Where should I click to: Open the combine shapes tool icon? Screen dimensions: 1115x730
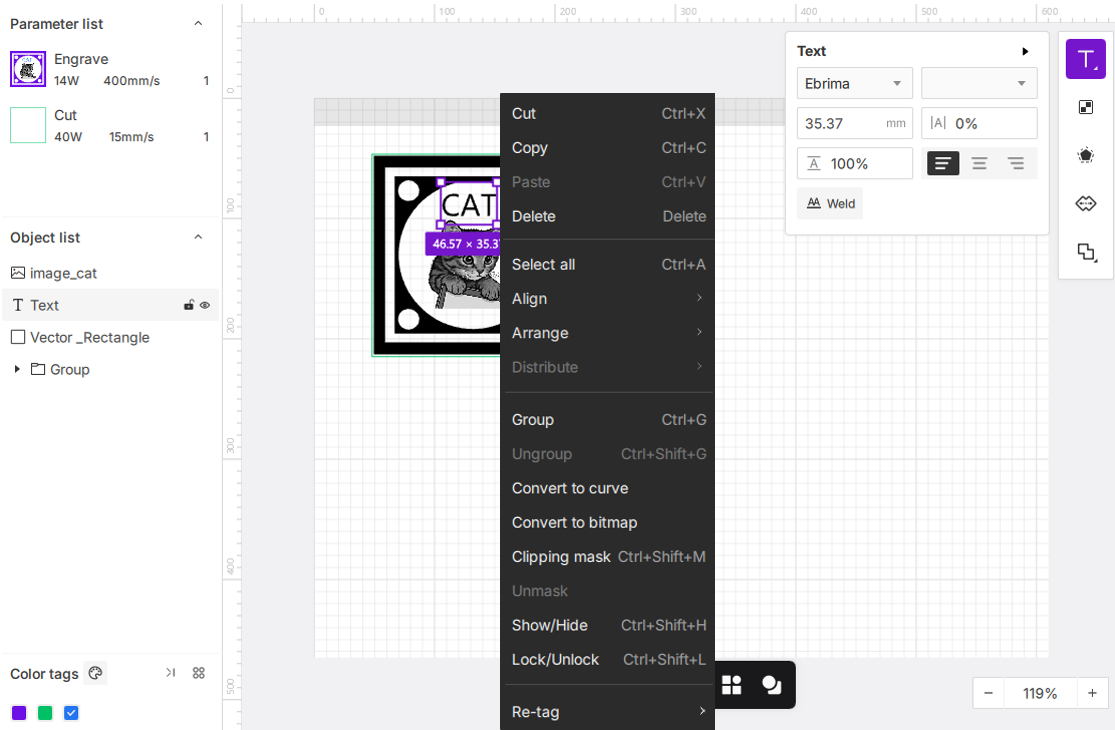click(x=1086, y=252)
